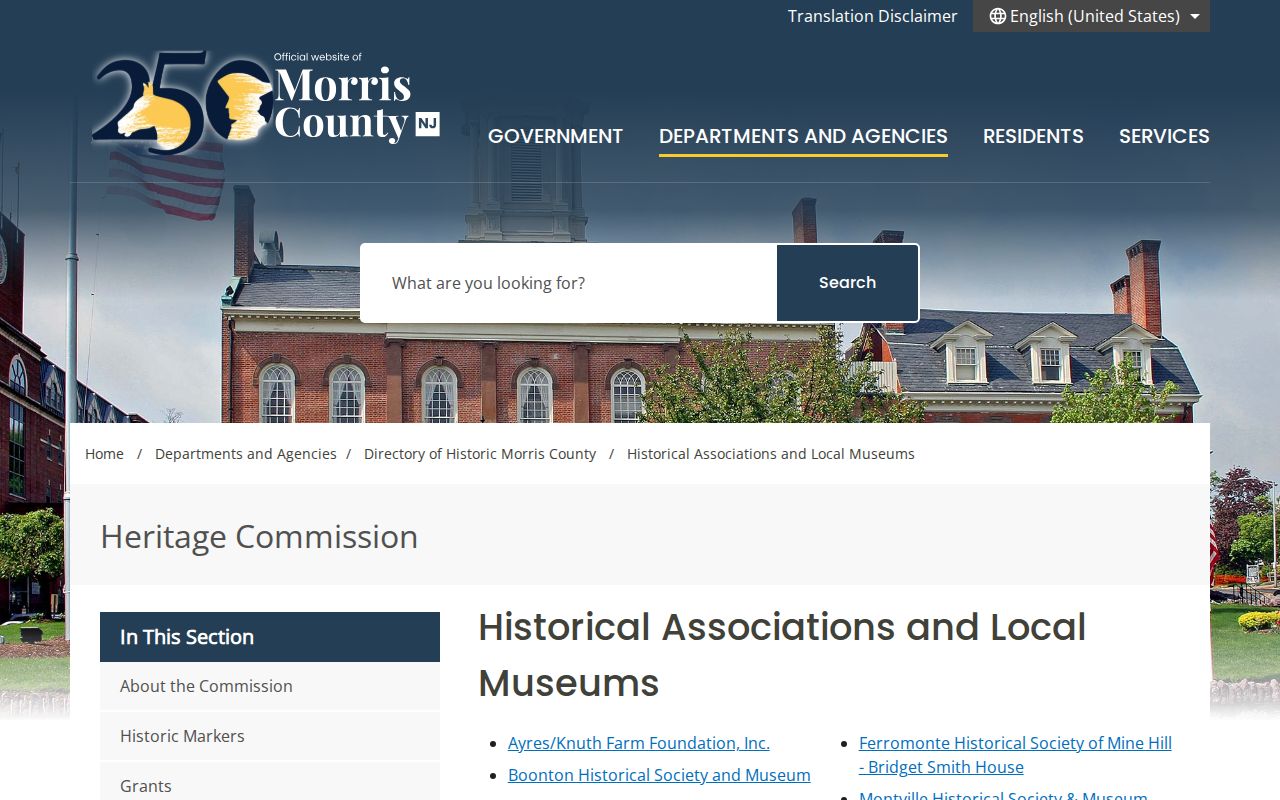The height and width of the screenshot is (800, 1280).
Task: Open the Translation Disclaimer link
Action: click(x=872, y=16)
